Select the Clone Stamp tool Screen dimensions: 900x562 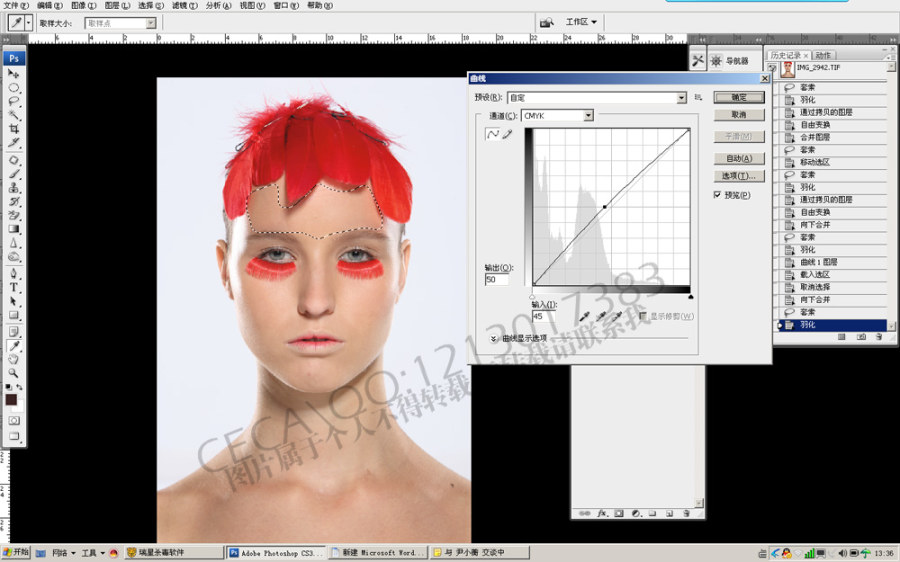[x=14, y=188]
